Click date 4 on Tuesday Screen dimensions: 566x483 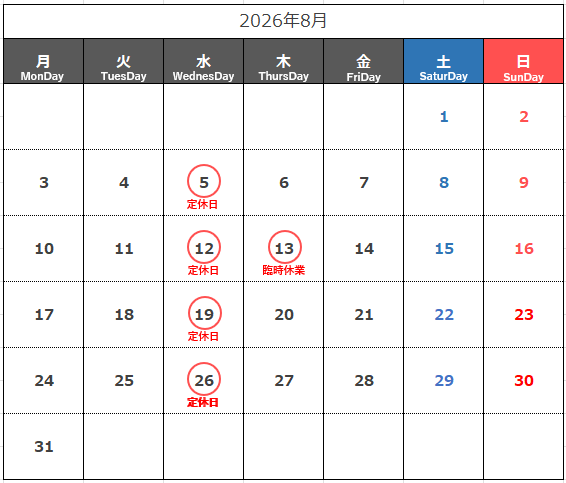124,183
